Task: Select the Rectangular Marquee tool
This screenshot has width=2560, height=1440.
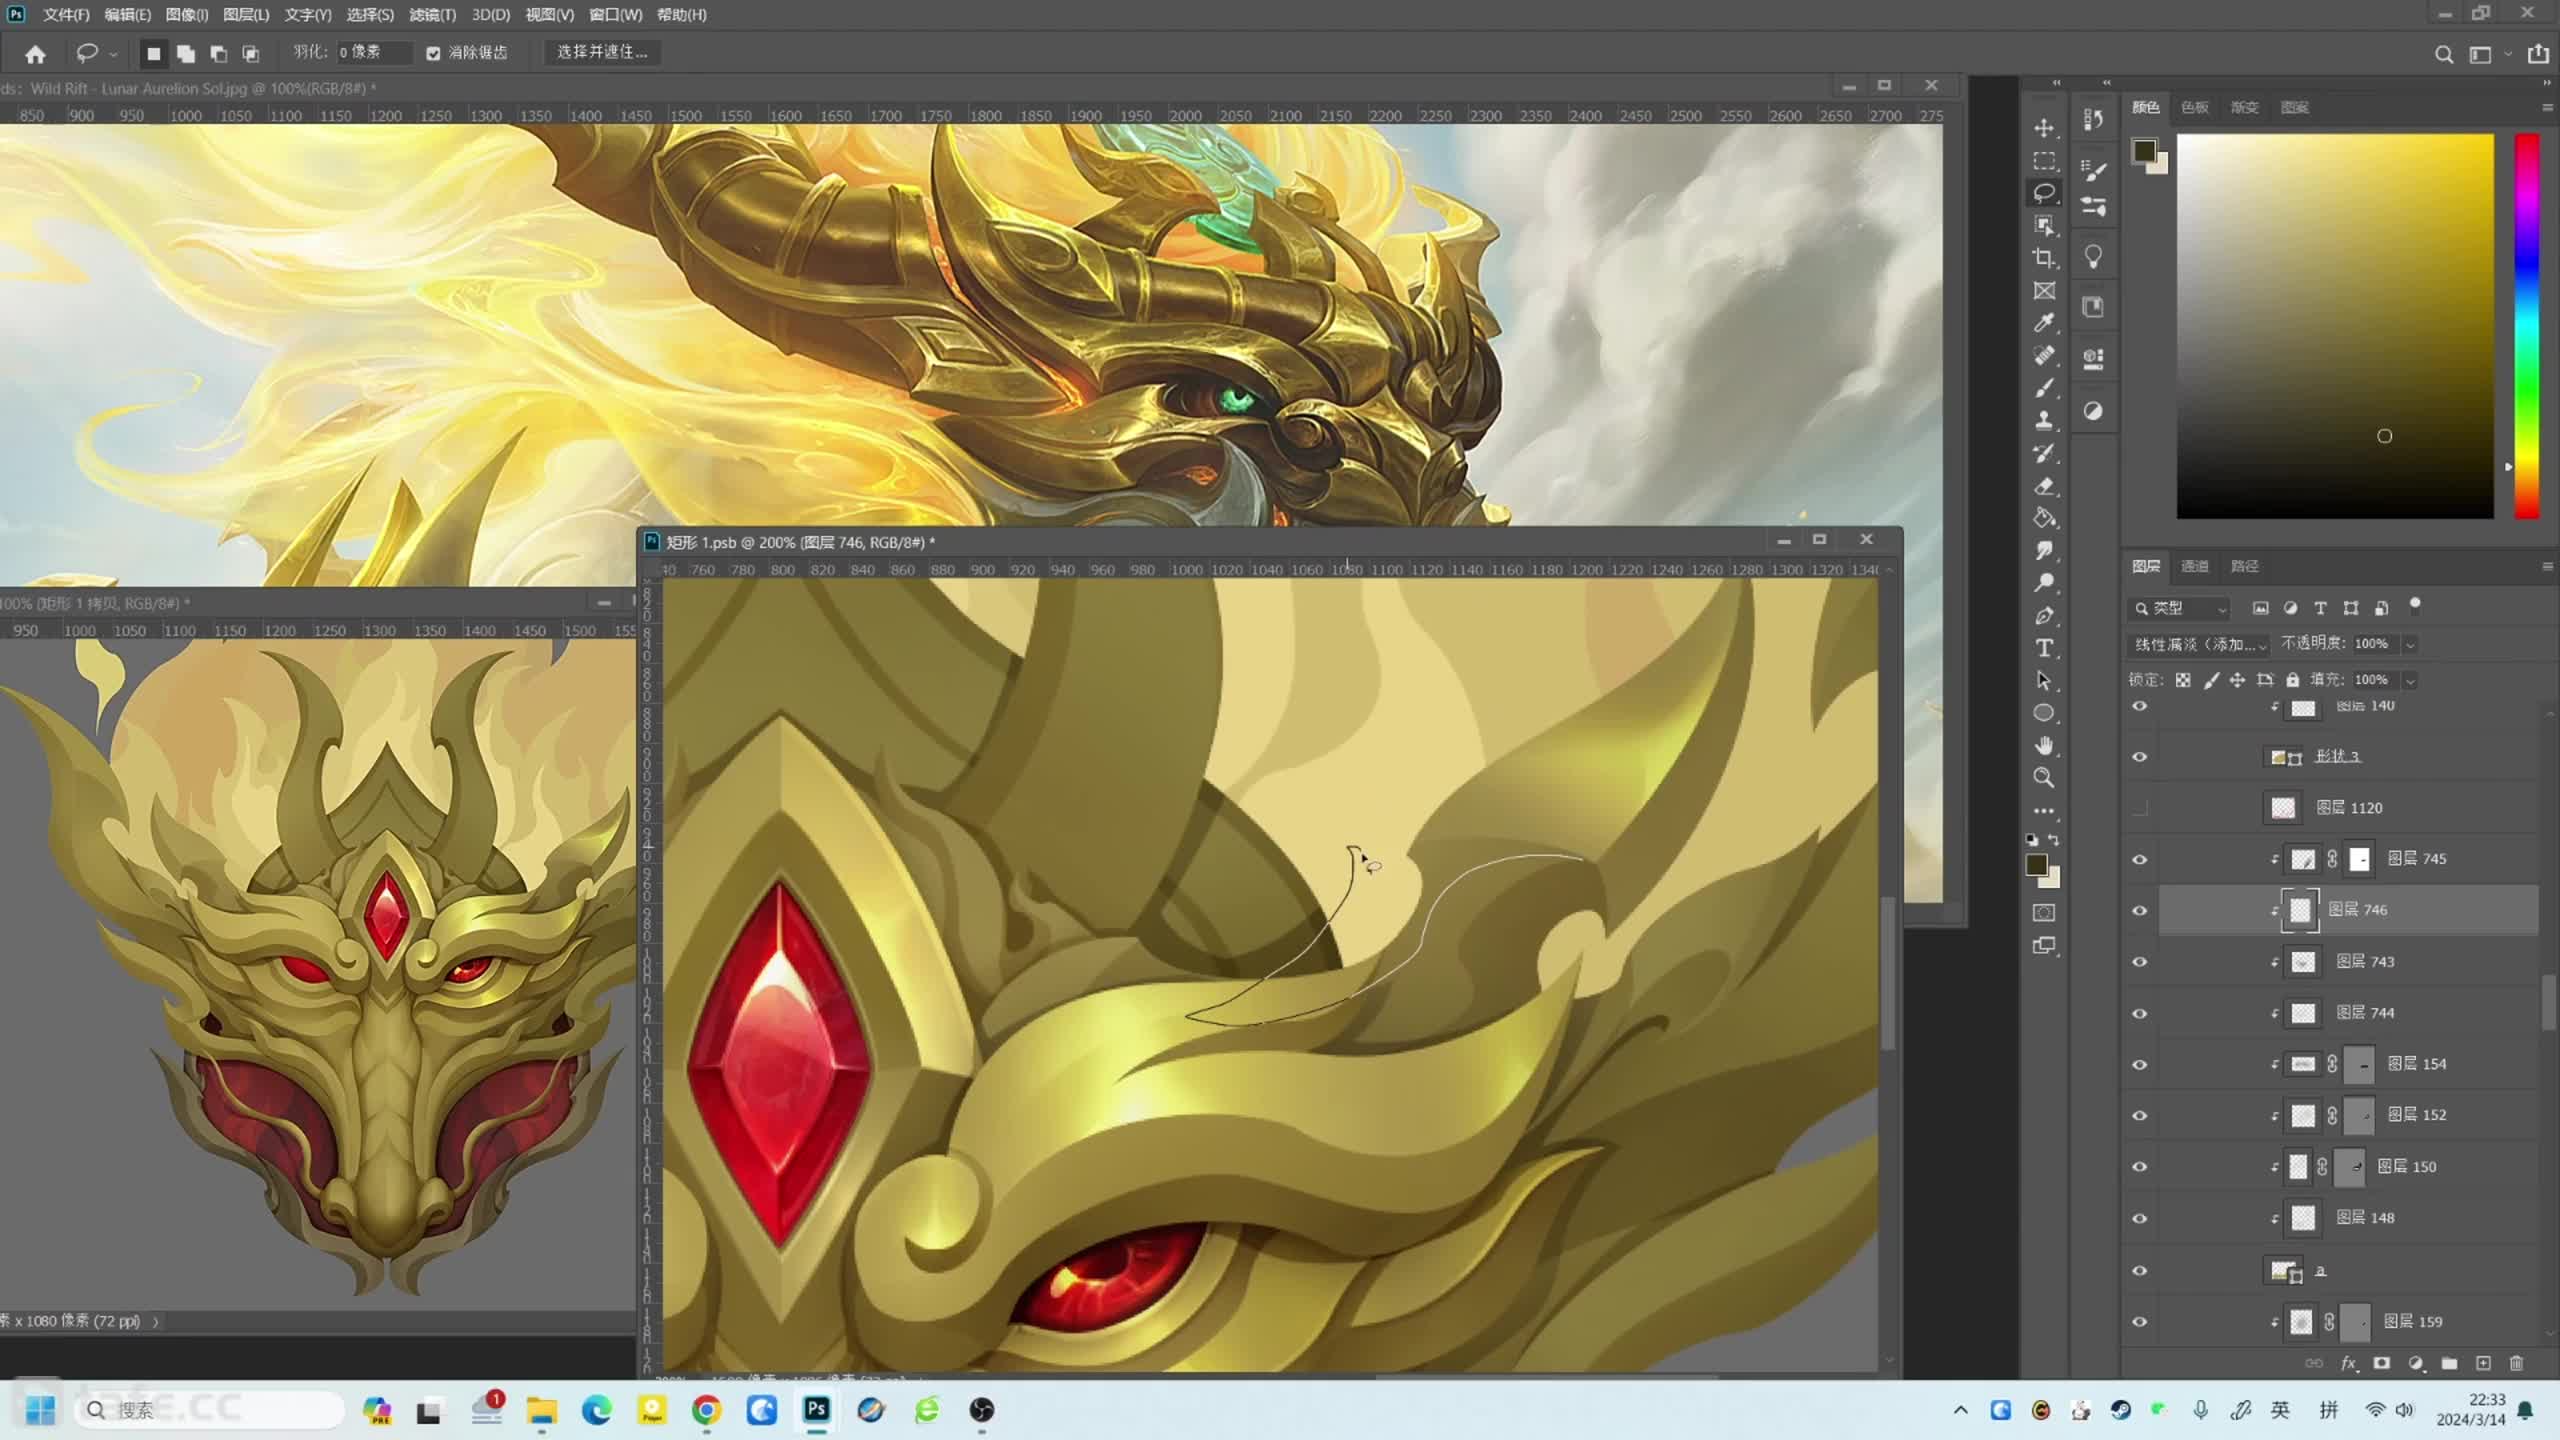Action: click(2044, 161)
